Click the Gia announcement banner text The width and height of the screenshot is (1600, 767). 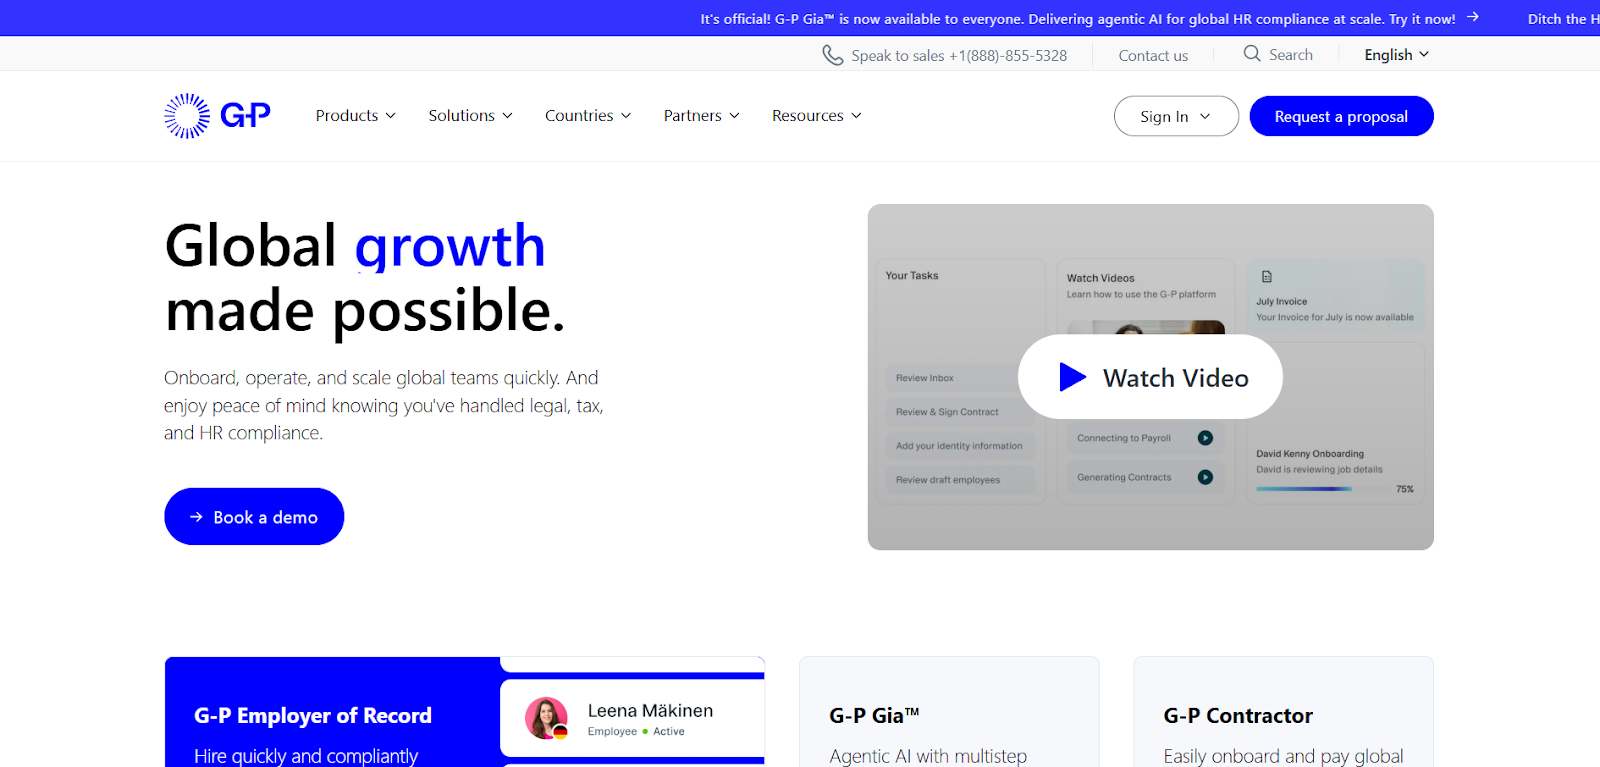click(1078, 19)
